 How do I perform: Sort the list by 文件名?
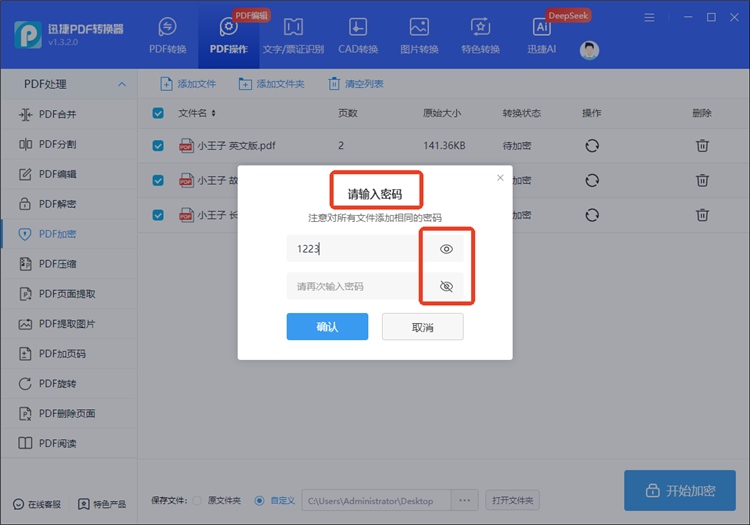point(197,113)
